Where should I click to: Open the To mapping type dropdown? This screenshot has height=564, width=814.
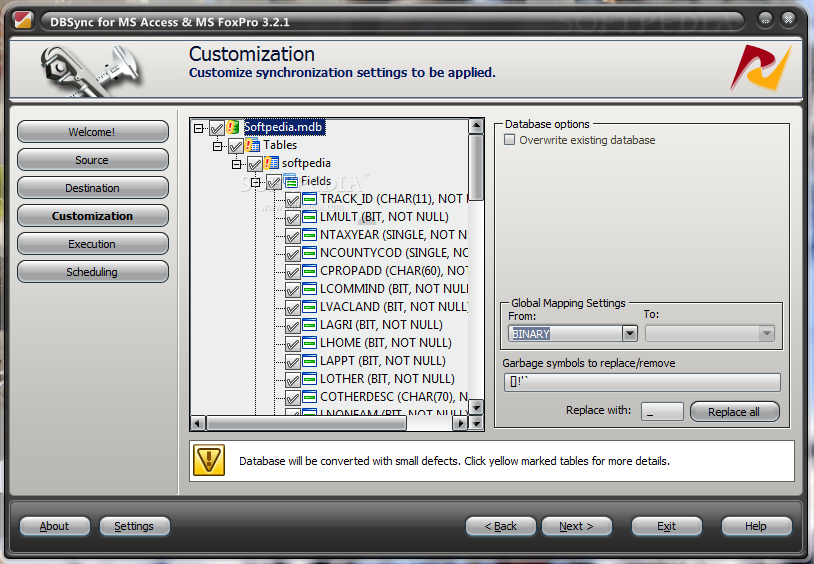(766, 333)
